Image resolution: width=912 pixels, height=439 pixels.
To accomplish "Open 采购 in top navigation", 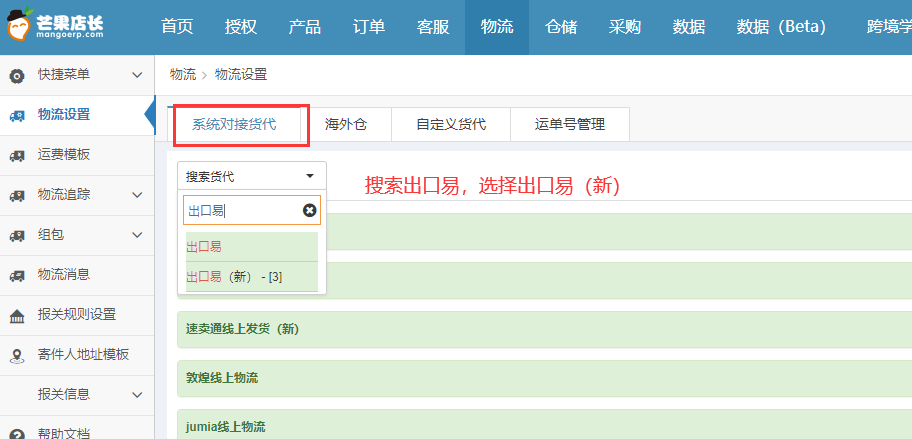I will pyautogui.click(x=625, y=27).
